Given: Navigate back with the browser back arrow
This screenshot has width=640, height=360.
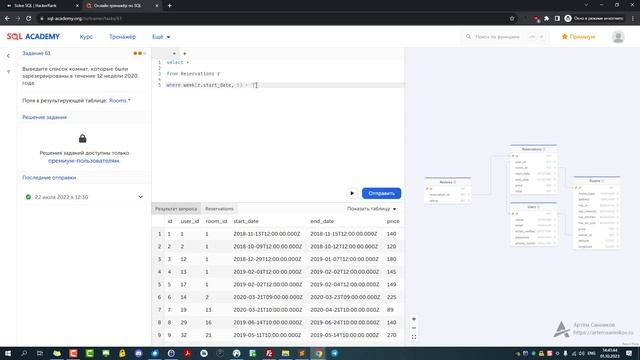Looking at the screenshot, I should (7, 18).
